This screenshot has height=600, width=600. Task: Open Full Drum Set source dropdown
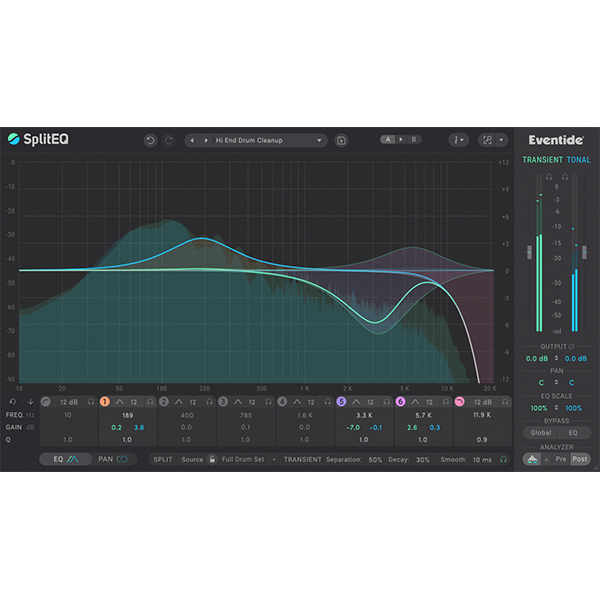(x=247, y=459)
